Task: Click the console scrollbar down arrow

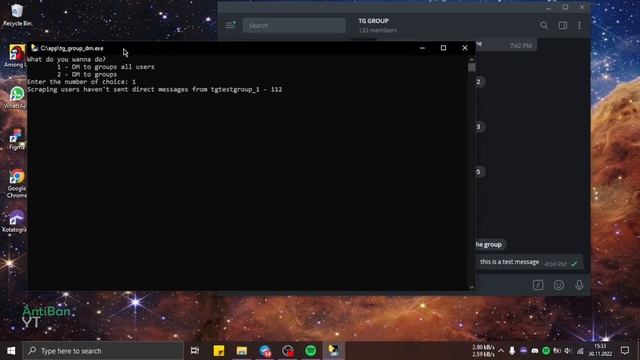Action: tap(472, 287)
